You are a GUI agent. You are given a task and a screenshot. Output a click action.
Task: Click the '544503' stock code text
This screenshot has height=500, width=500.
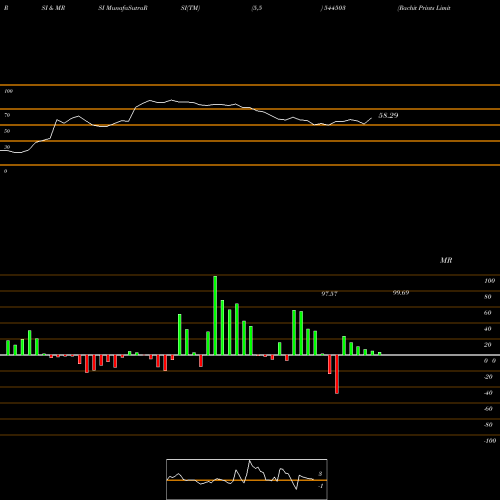coord(334,8)
